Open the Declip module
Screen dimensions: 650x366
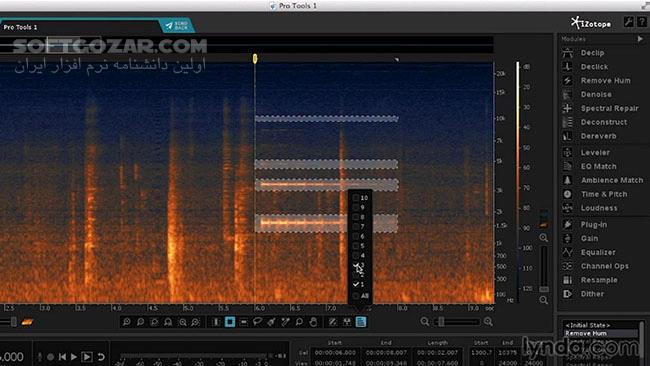(592, 53)
